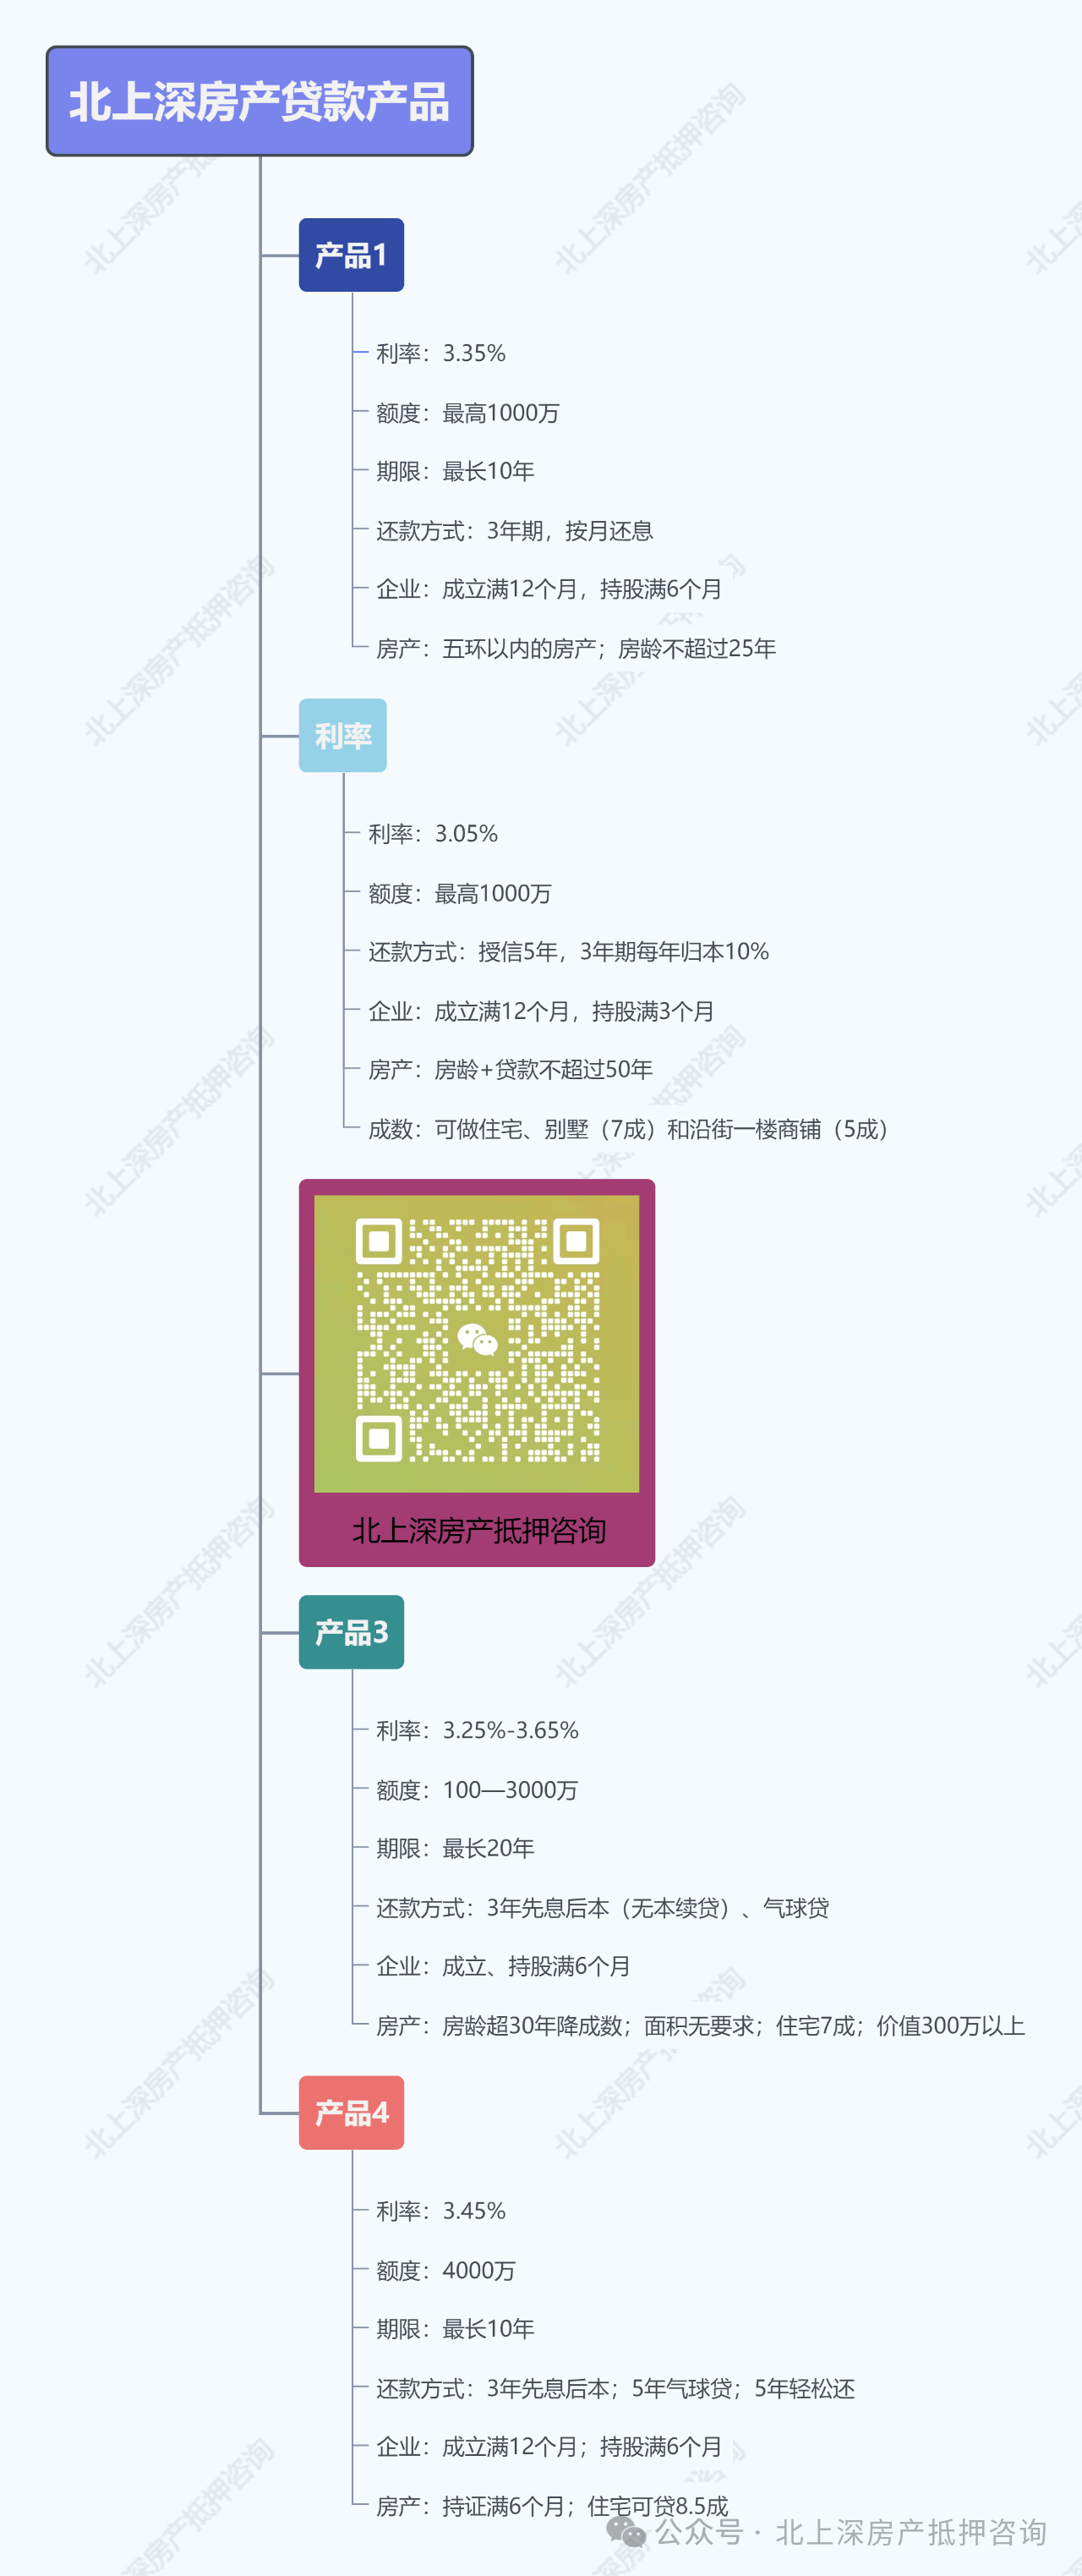1082x2576 pixels.
Task: Select the 产品1 node
Action: tap(351, 255)
